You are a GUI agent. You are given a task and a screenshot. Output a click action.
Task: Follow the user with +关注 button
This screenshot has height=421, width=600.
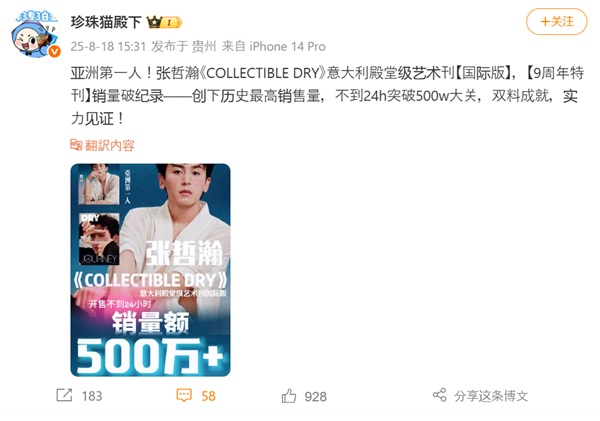click(x=556, y=21)
